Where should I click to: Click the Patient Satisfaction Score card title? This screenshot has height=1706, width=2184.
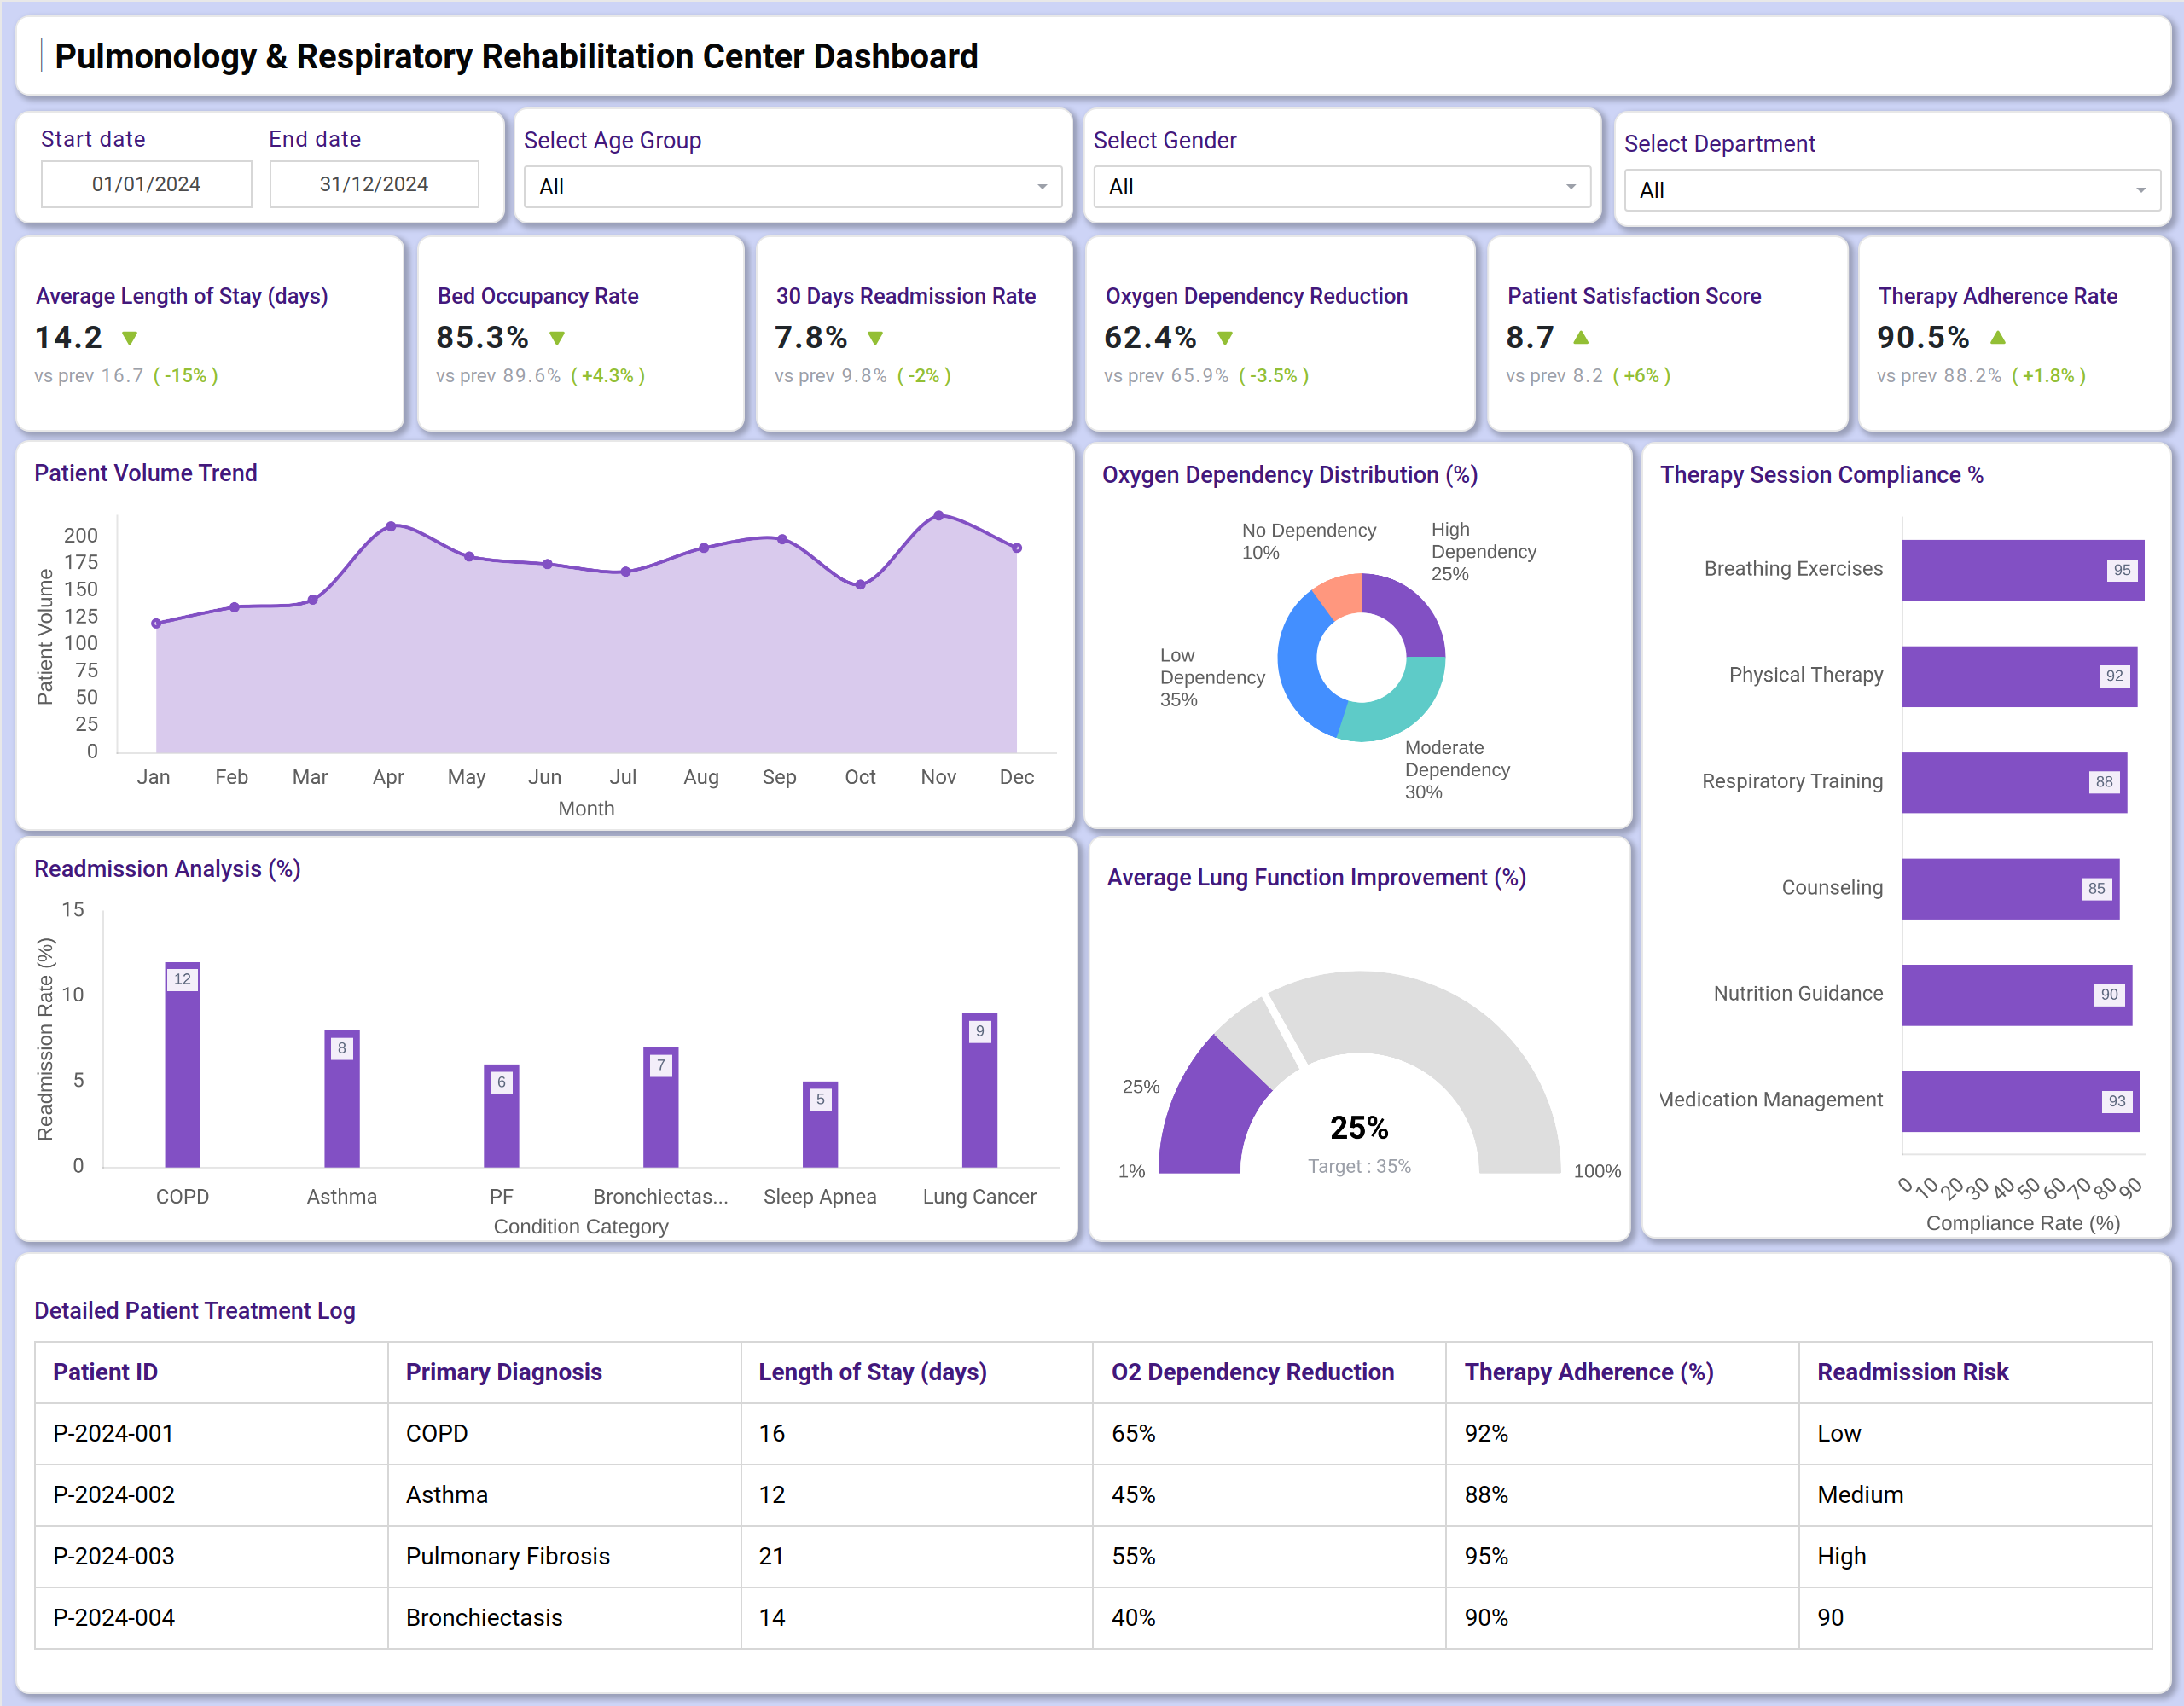click(x=1634, y=296)
